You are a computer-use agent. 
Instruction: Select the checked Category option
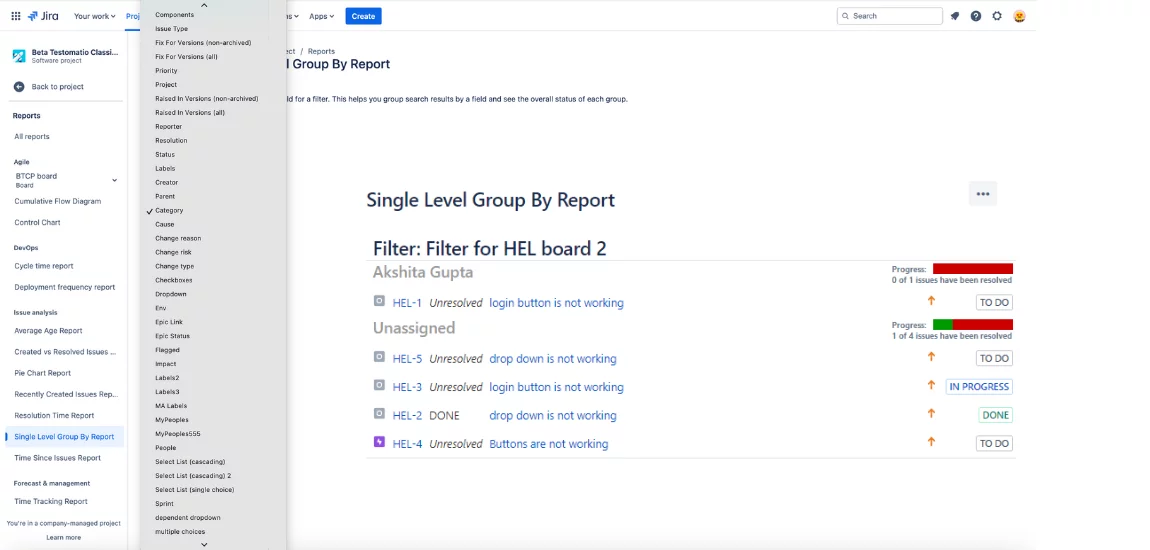[x=169, y=211]
